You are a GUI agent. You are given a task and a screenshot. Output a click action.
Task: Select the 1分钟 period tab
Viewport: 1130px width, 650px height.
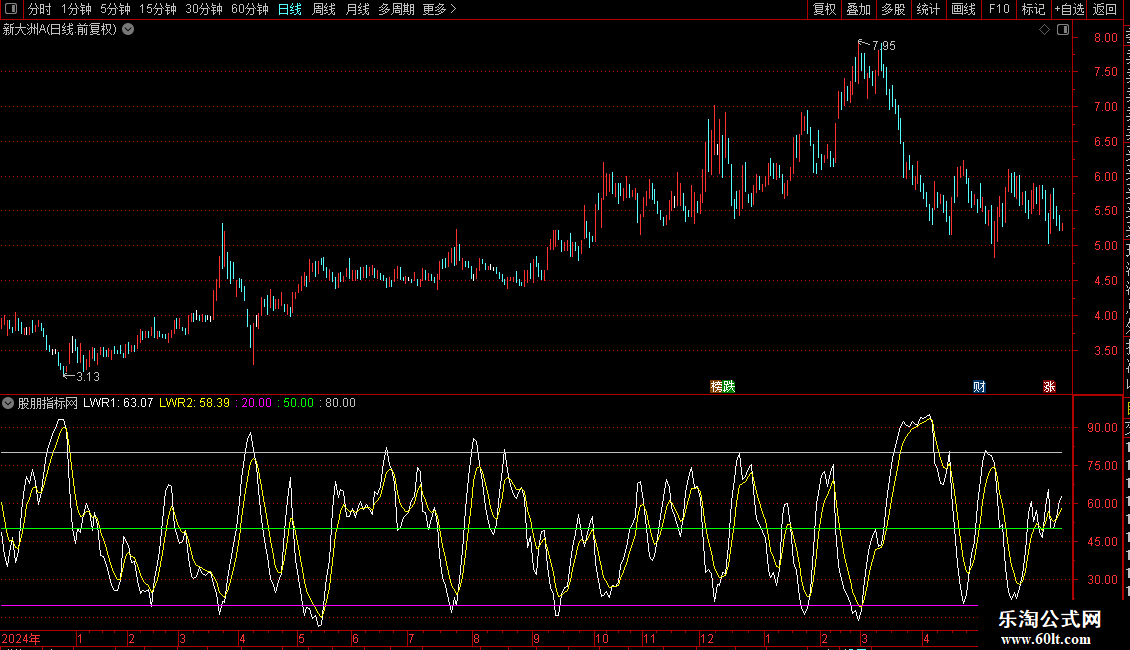pyautogui.click(x=76, y=9)
